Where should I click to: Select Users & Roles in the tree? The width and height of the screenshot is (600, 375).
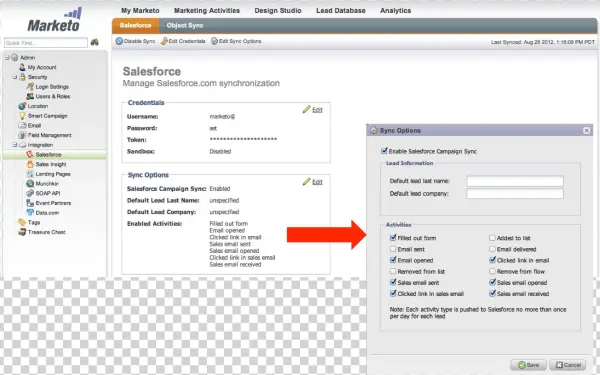click(x=53, y=96)
